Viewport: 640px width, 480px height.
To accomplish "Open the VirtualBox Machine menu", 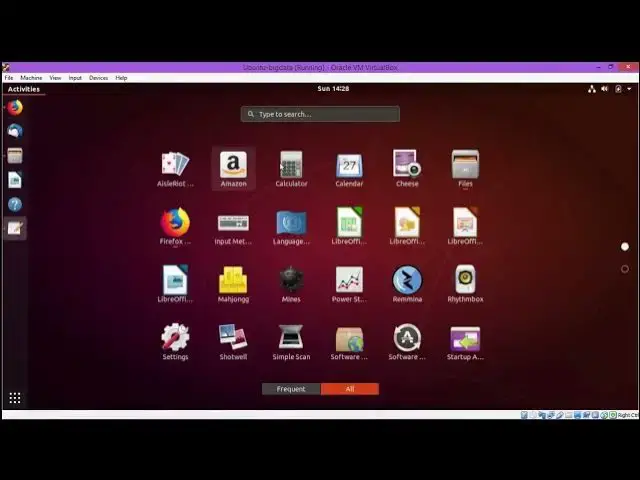I will pos(31,78).
